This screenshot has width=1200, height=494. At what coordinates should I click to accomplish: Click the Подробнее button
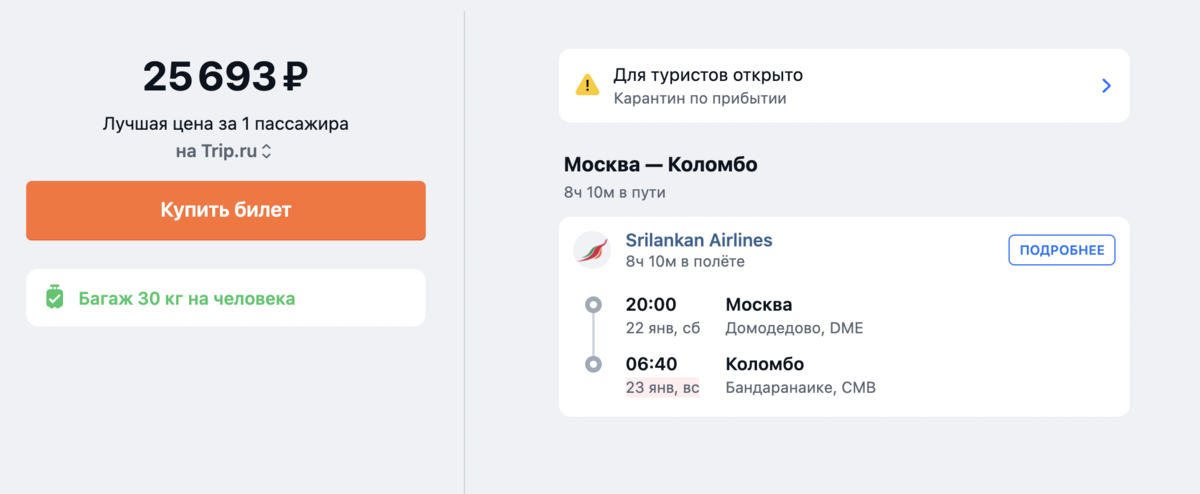[1061, 250]
